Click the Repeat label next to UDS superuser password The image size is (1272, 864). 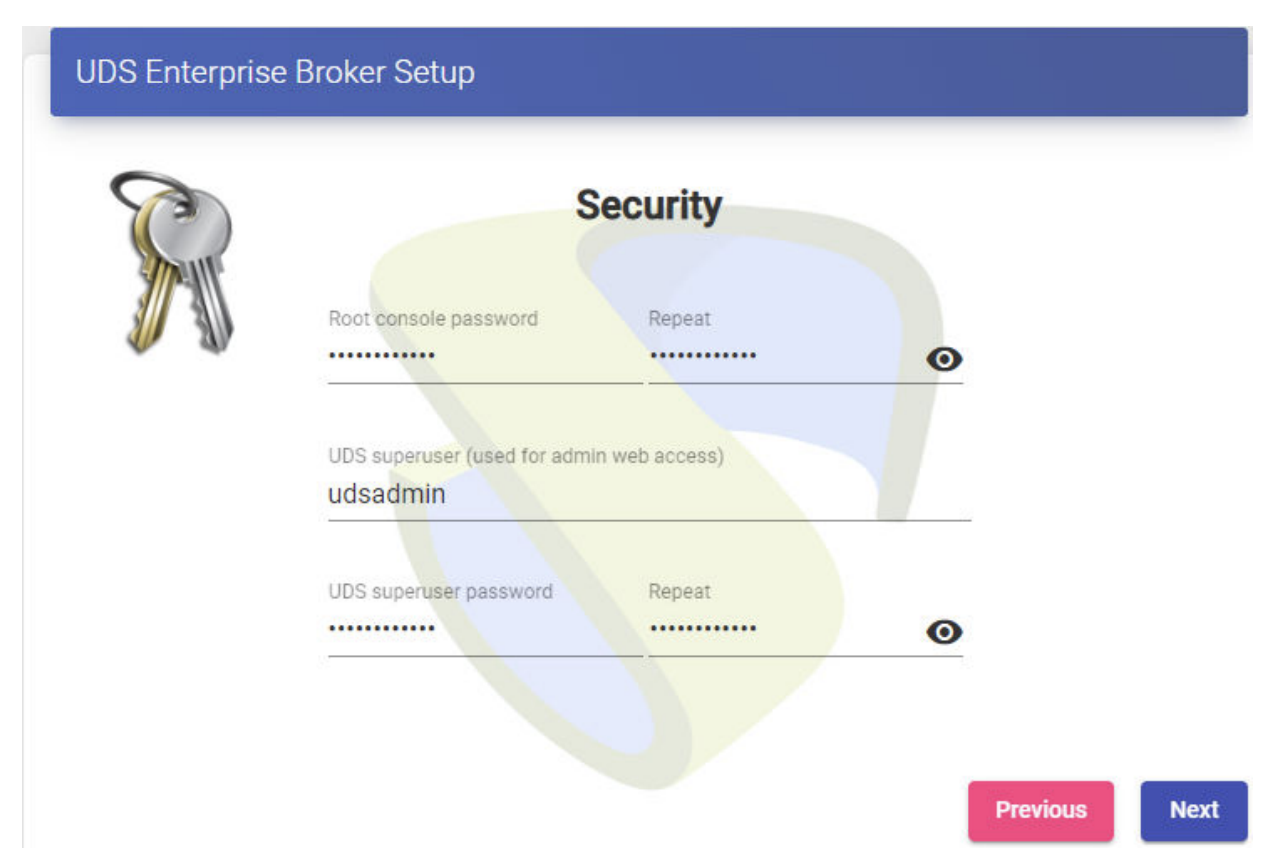tap(679, 591)
